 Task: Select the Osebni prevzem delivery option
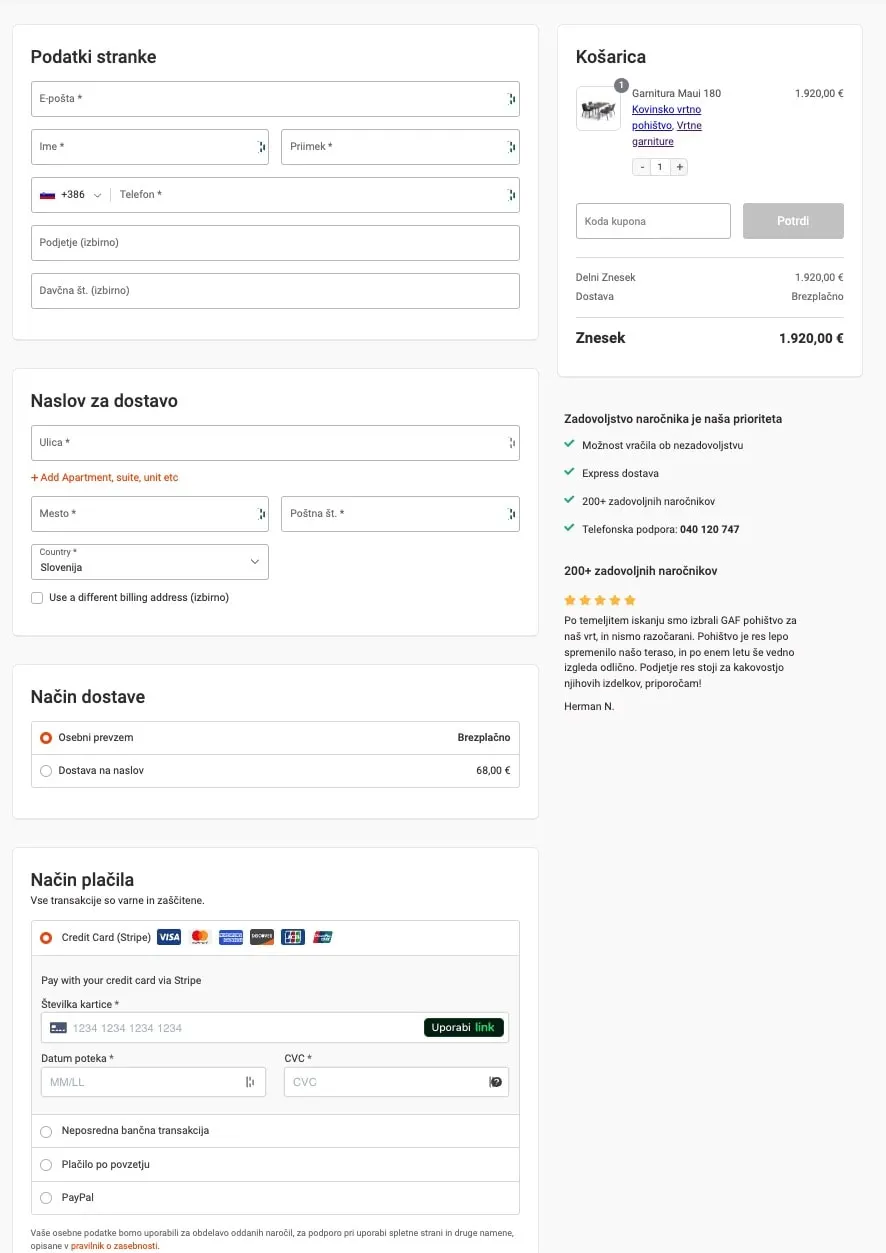[46, 738]
